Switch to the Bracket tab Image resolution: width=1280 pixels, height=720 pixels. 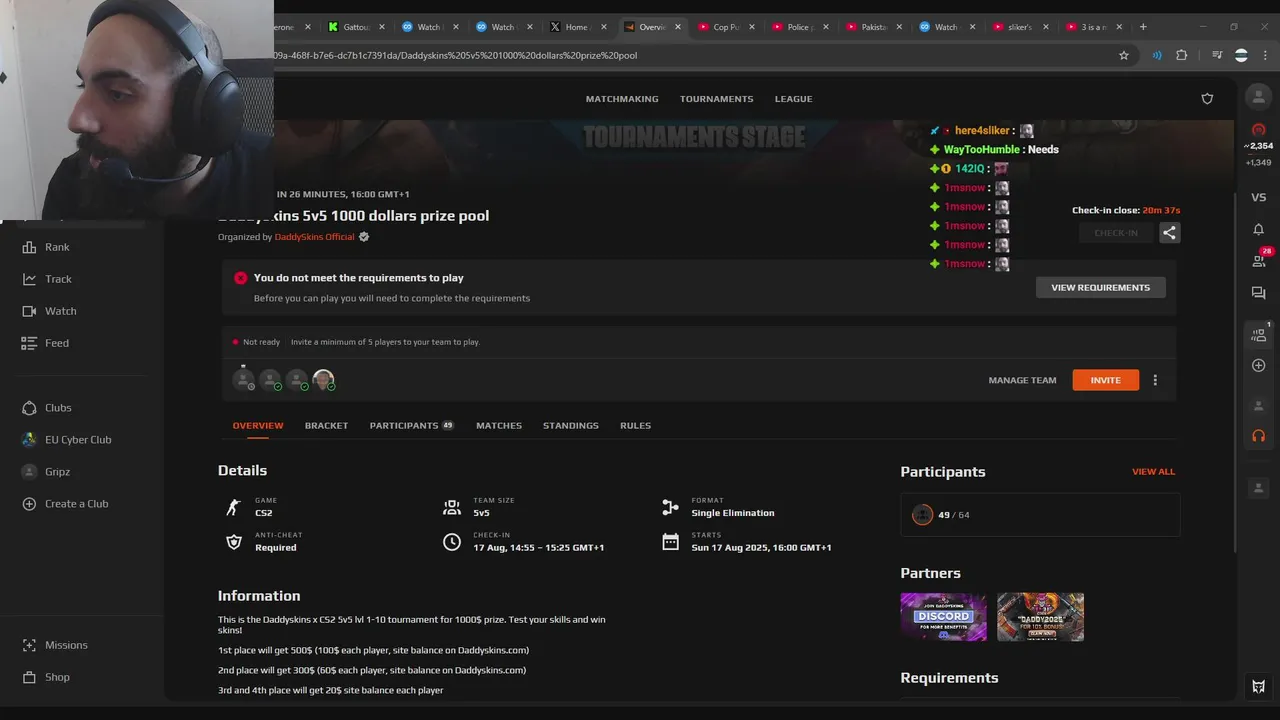coord(326,426)
